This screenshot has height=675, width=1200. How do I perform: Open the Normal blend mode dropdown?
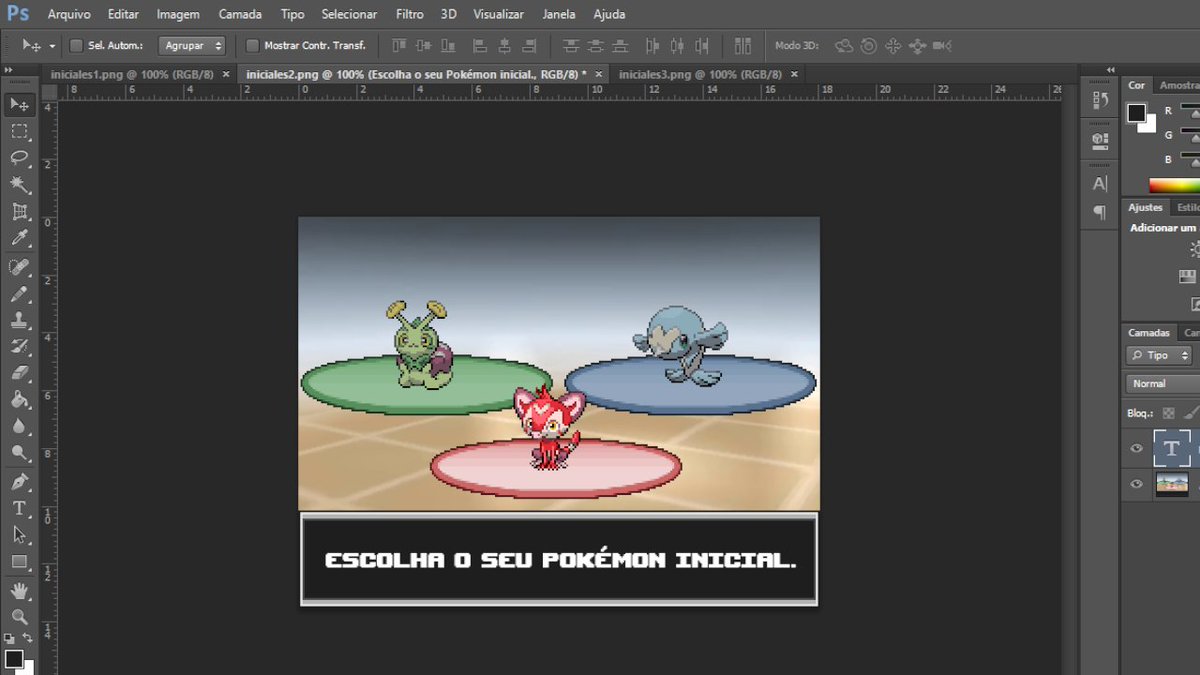coord(1162,383)
